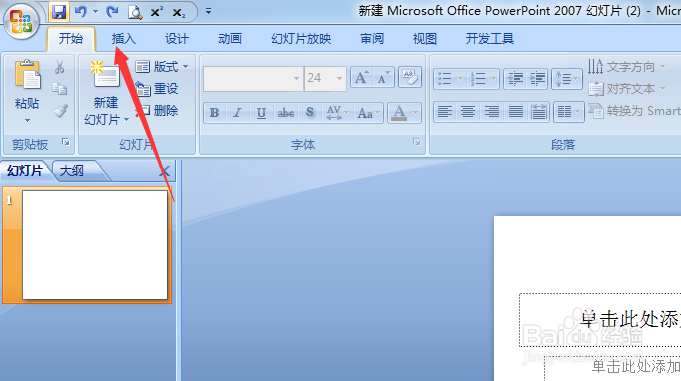Justify the text
Screen dimensions: 681x381
[x=516, y=112]
